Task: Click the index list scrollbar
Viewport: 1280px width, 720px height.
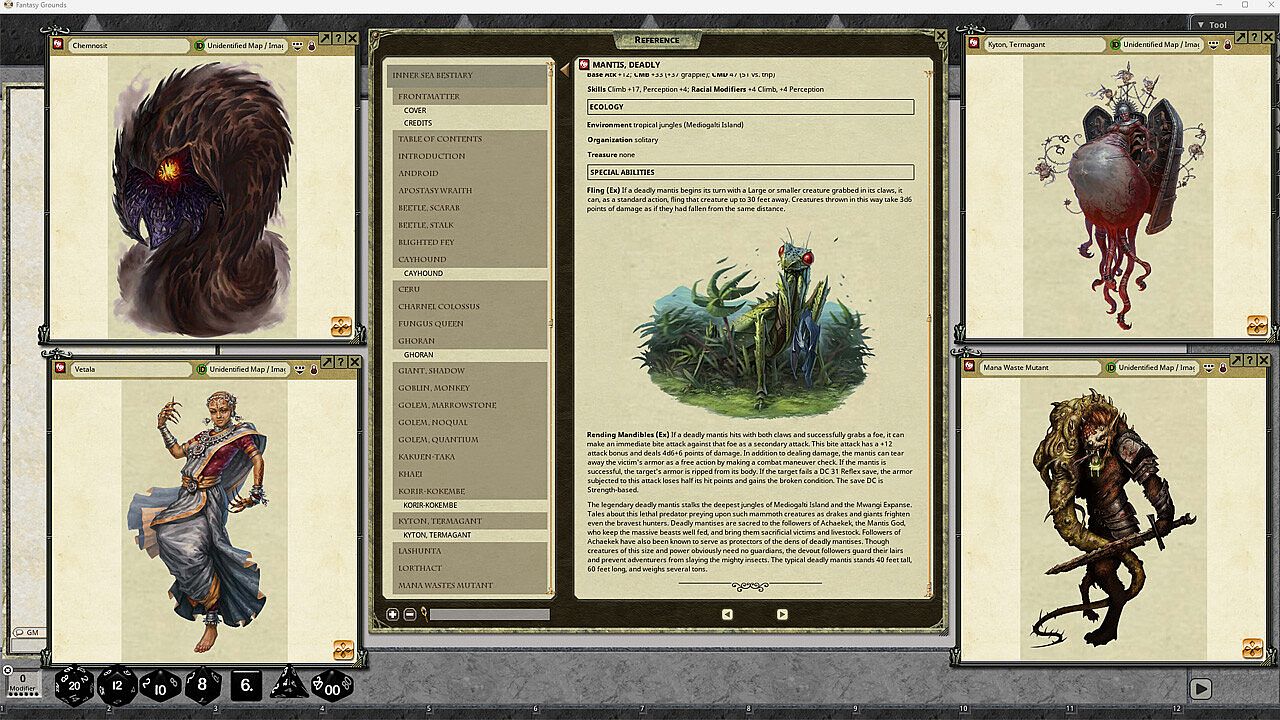Action: pyautogui.click(x=551, y=327)
